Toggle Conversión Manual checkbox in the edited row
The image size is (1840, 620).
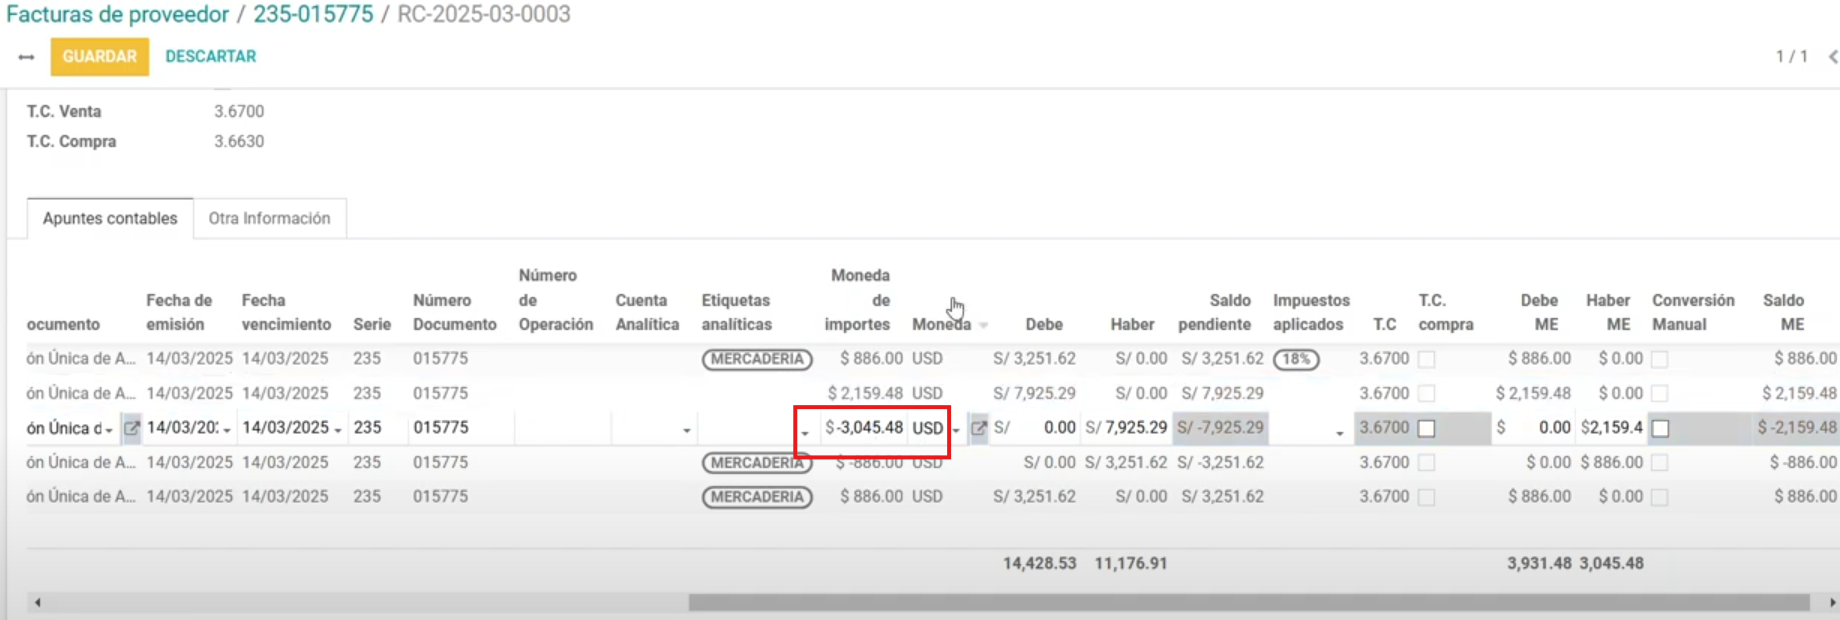1660,428
